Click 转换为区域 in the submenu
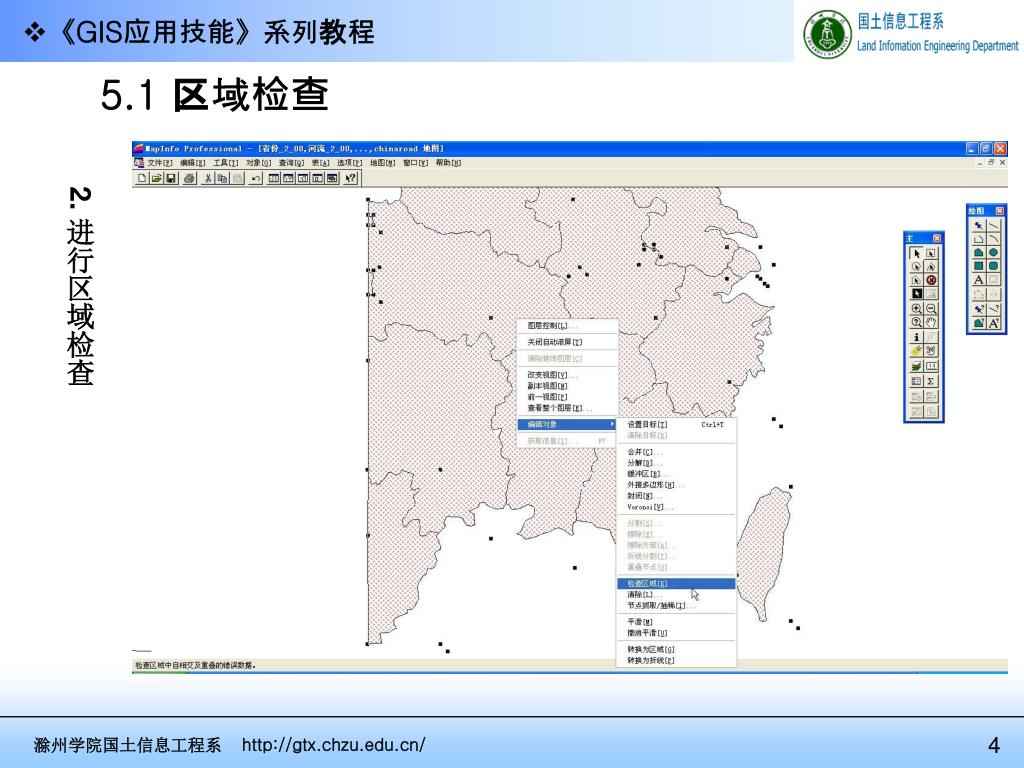 click(677, 649)
